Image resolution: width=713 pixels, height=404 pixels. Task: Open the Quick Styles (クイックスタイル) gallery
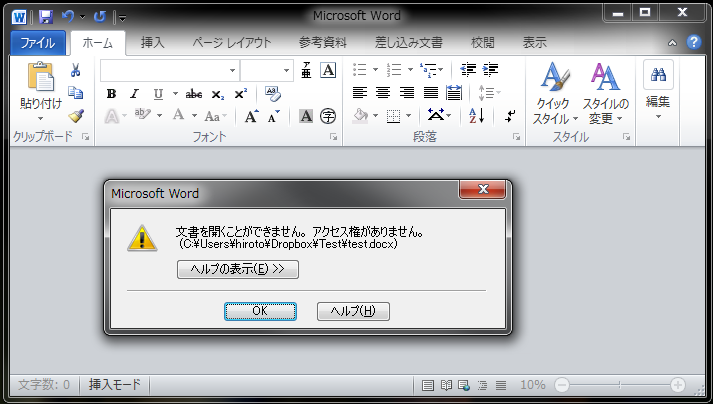(x=554, y=93)
